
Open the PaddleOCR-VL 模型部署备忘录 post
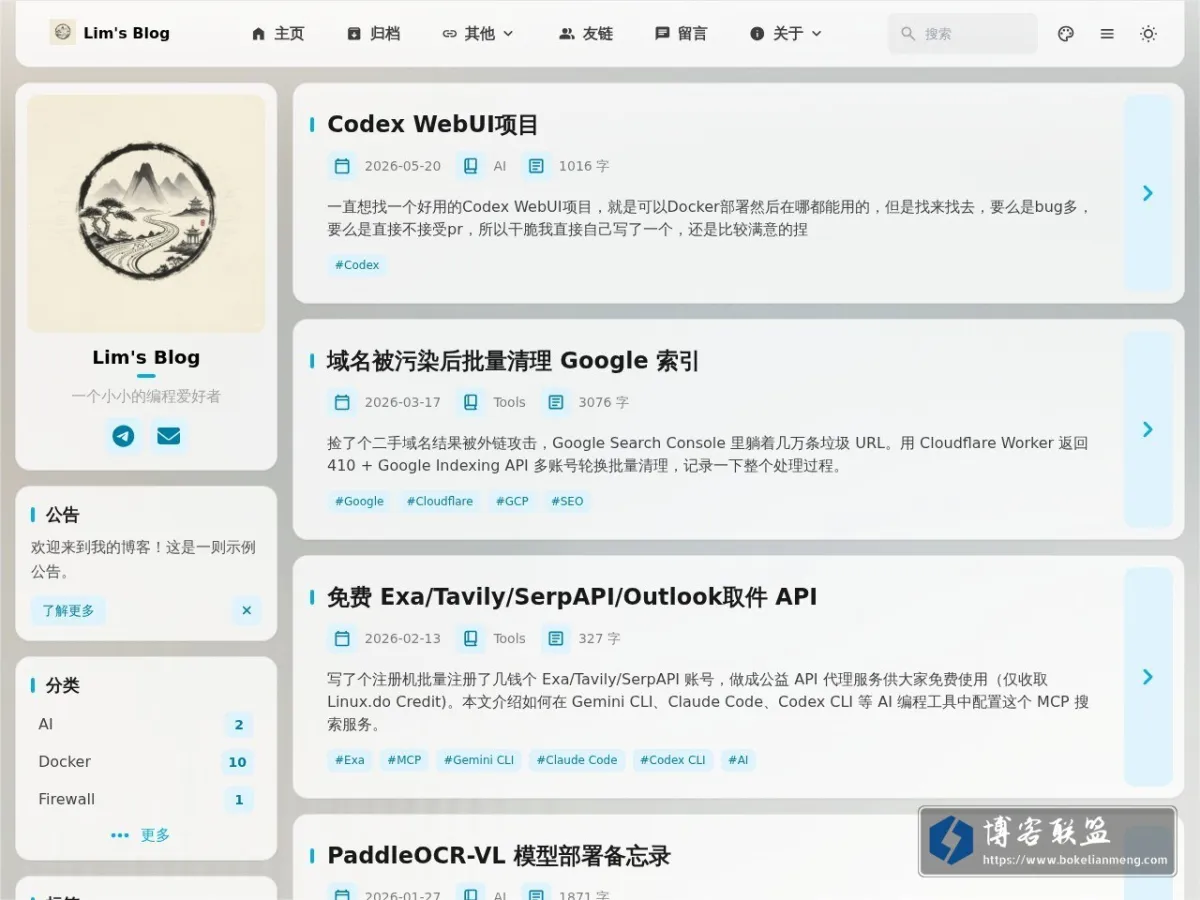499,856
